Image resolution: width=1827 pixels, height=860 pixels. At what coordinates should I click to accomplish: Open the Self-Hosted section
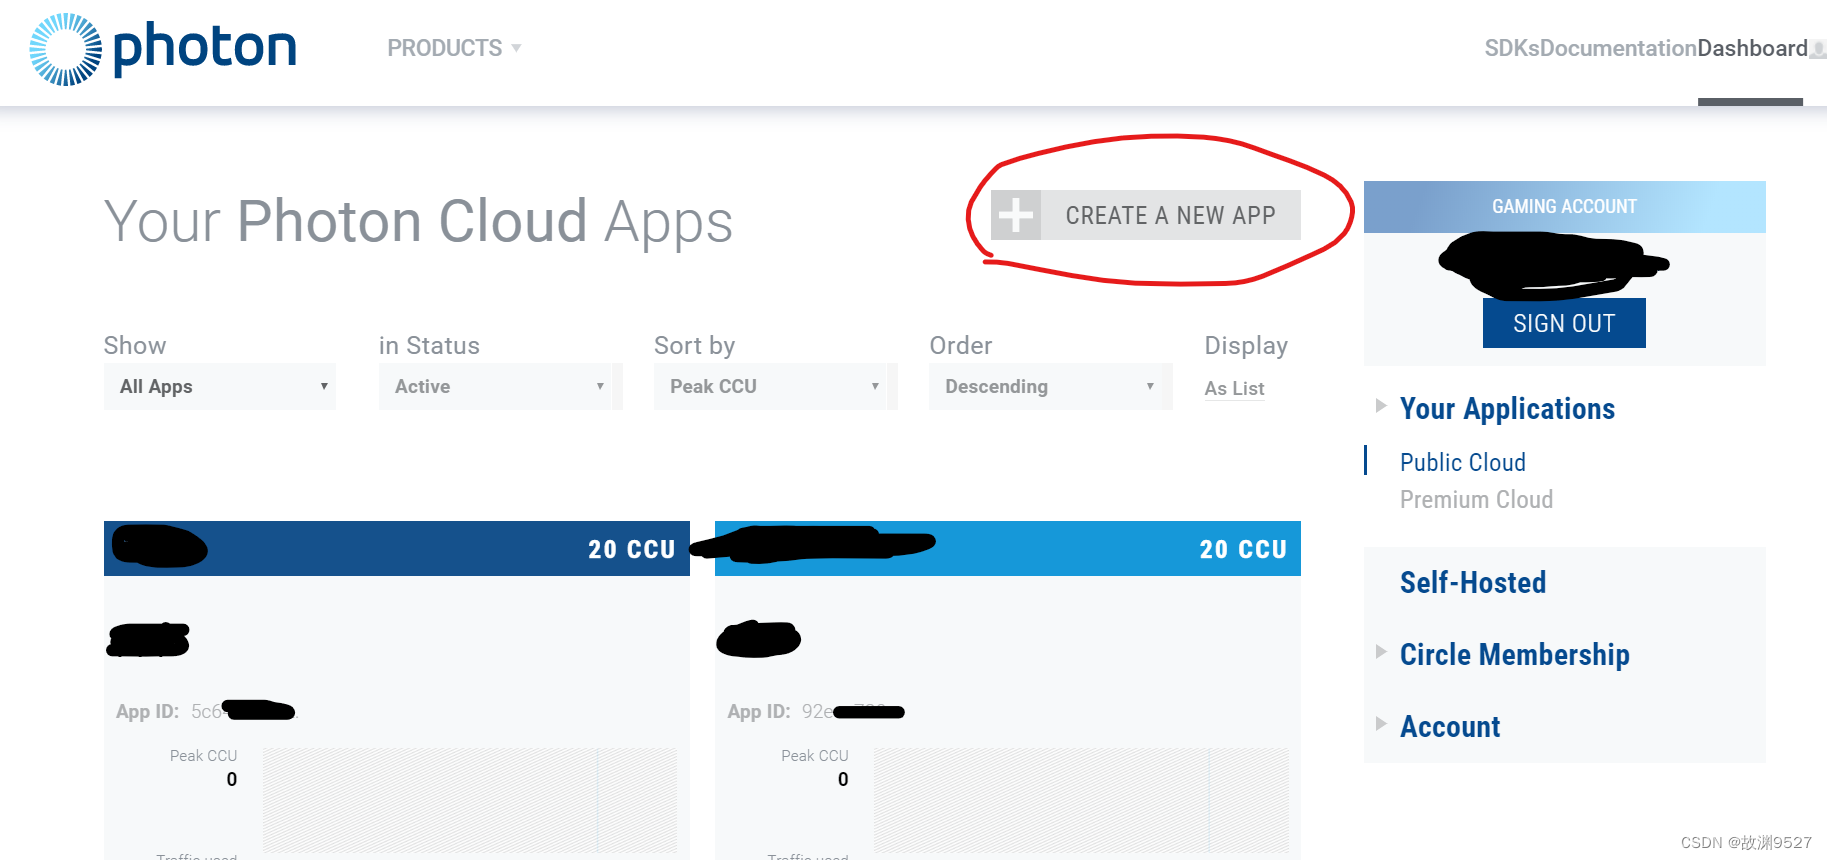point(1473,582)
